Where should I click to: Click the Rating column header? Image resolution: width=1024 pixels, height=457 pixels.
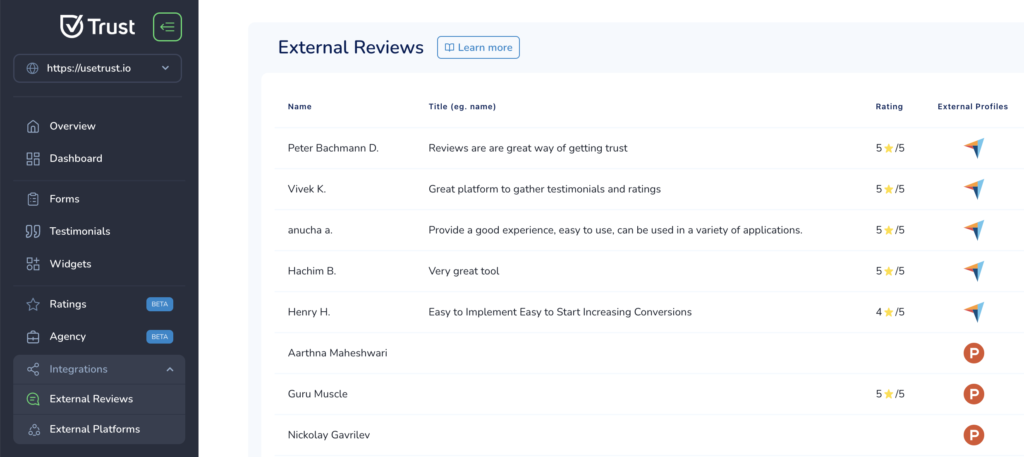click(x=889, y=106)
